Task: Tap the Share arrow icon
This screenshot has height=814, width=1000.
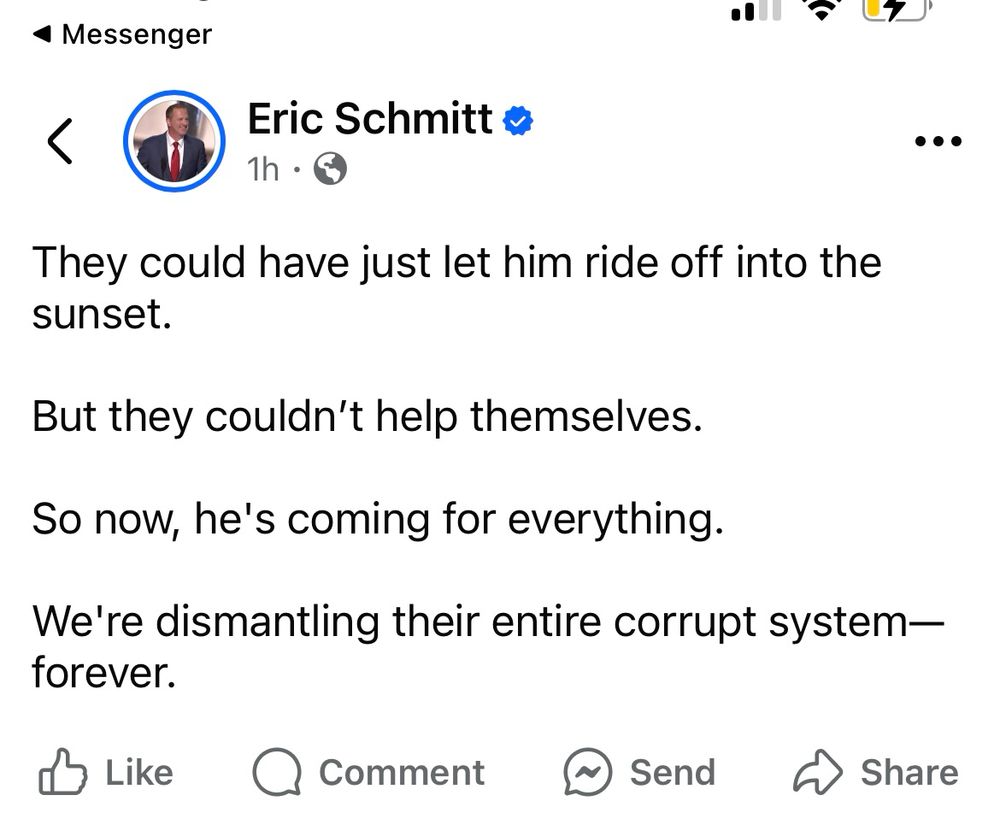Action: coord(819,773)
